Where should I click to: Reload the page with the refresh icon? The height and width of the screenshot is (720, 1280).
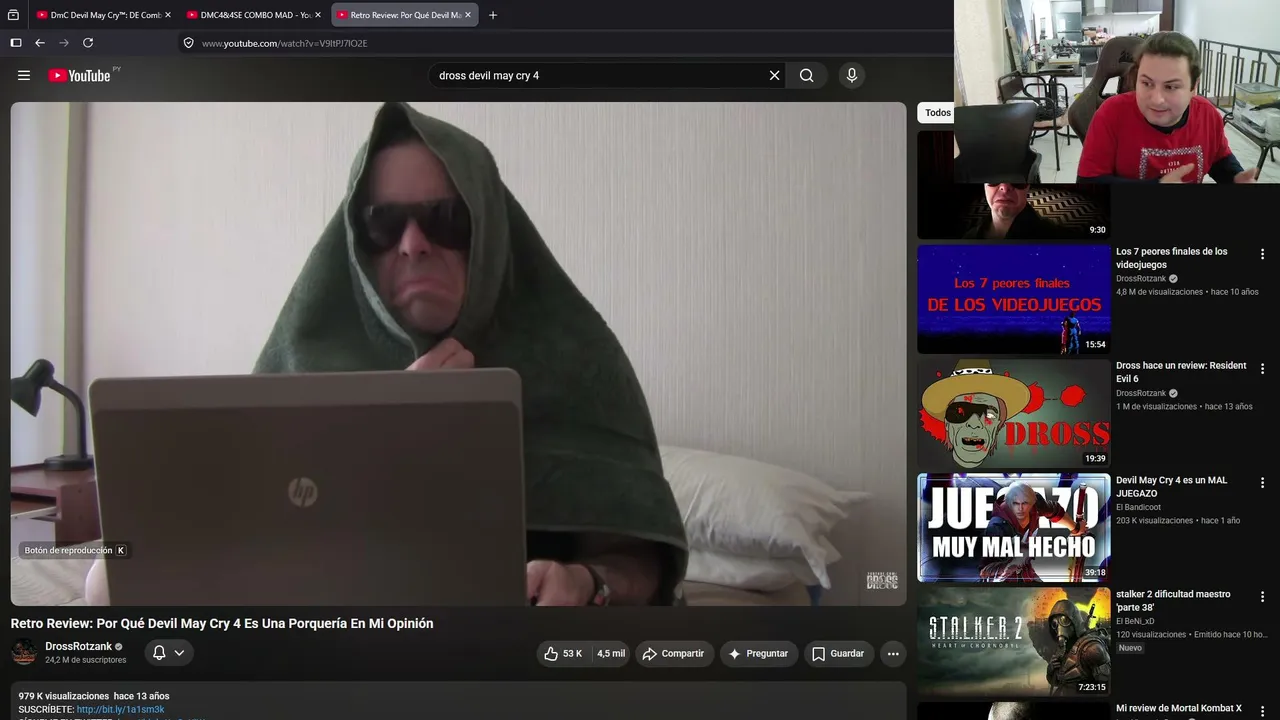click(x=88, y=43)
